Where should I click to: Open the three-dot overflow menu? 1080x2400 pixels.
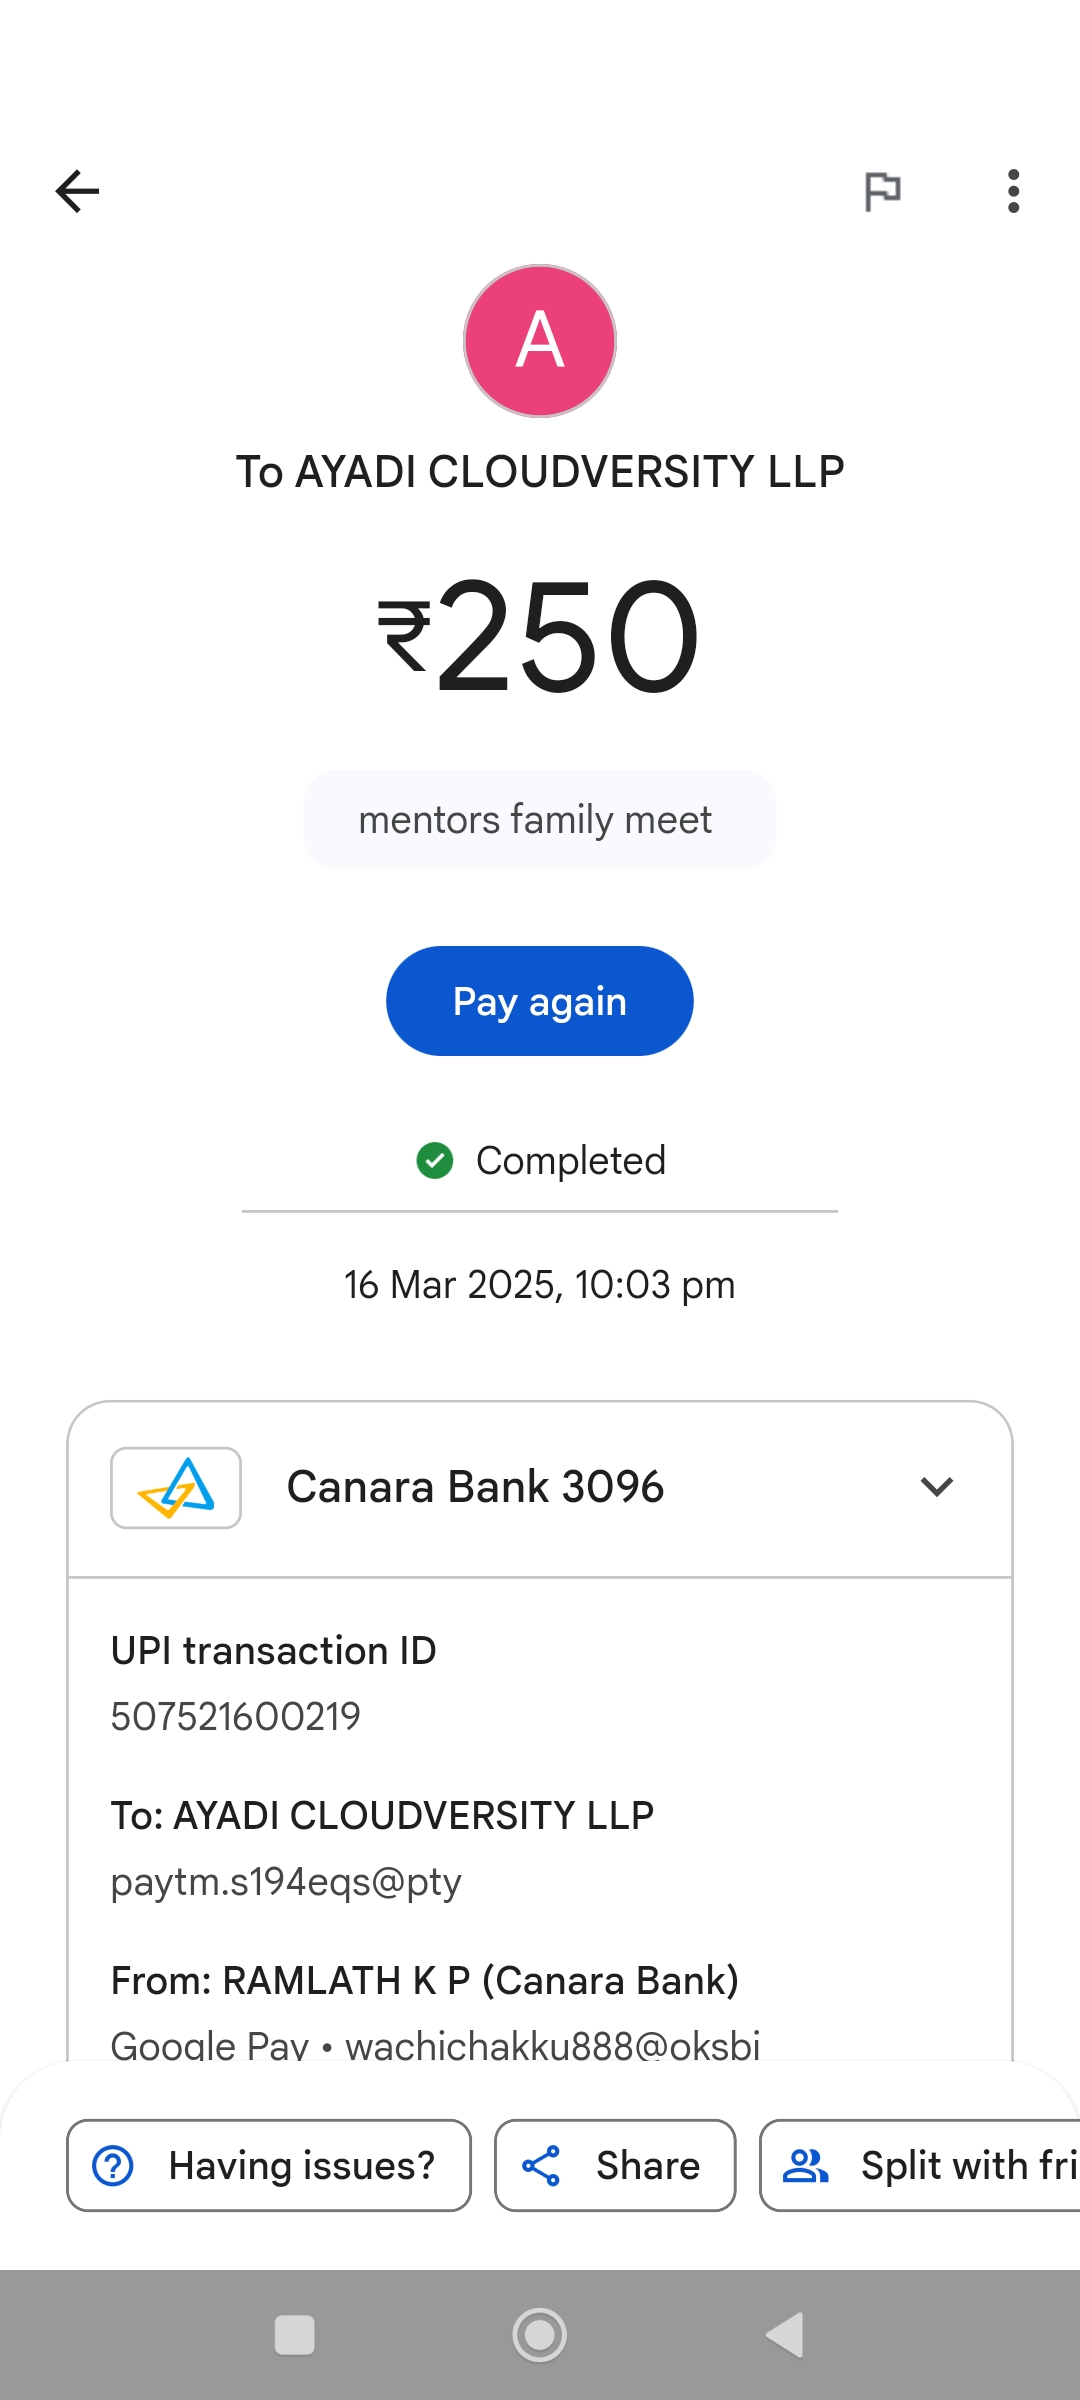point(1013,191)
